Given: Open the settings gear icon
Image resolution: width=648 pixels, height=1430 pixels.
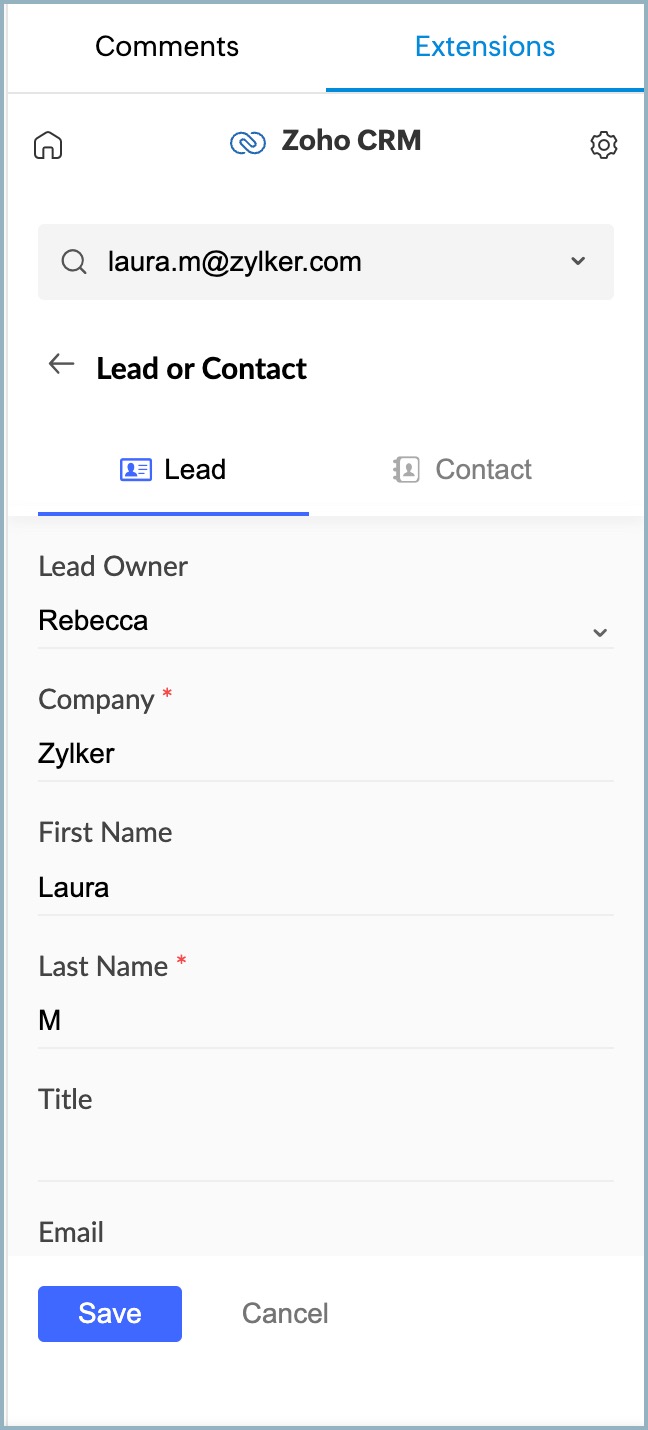Looking at the screenshot, I should click(603, 145).
